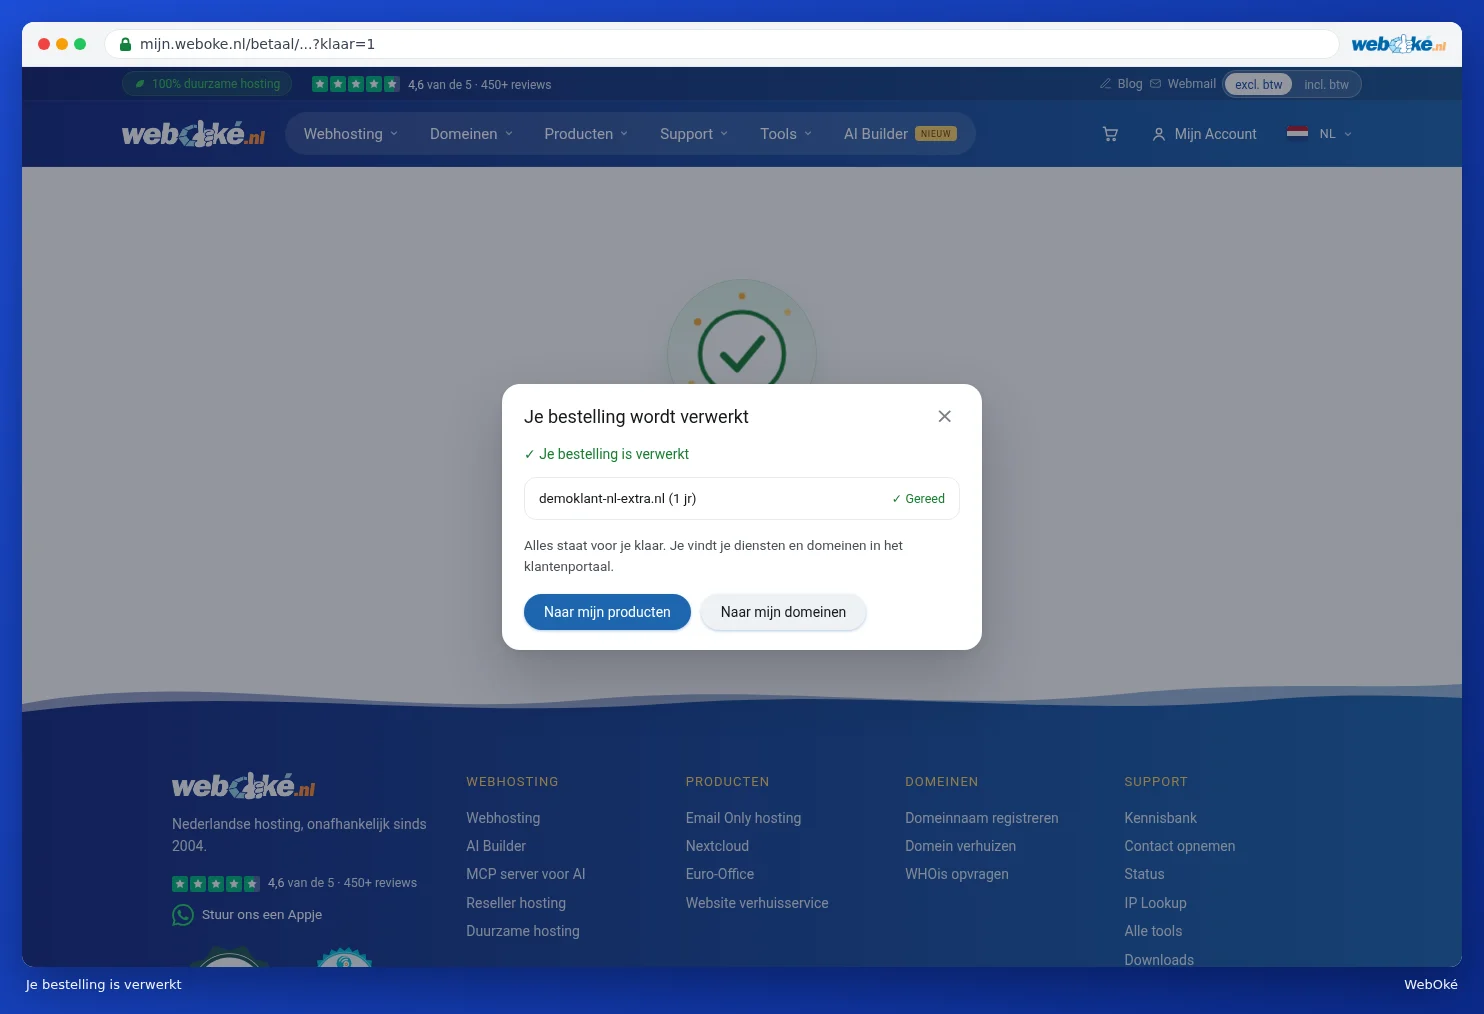
Task: Open footer AI Builder link
Action: point(496,846)
